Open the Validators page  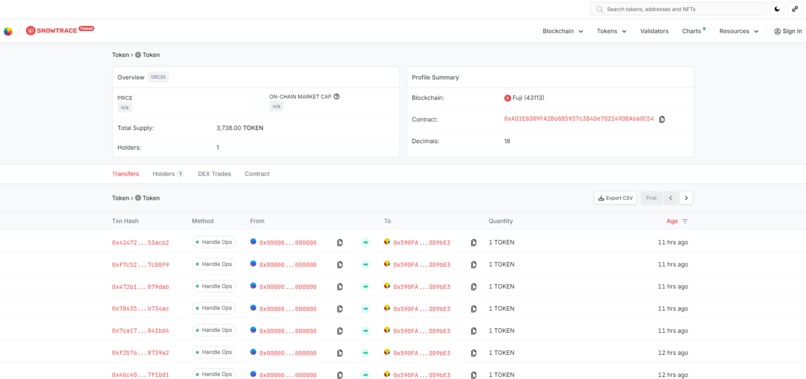654,31
